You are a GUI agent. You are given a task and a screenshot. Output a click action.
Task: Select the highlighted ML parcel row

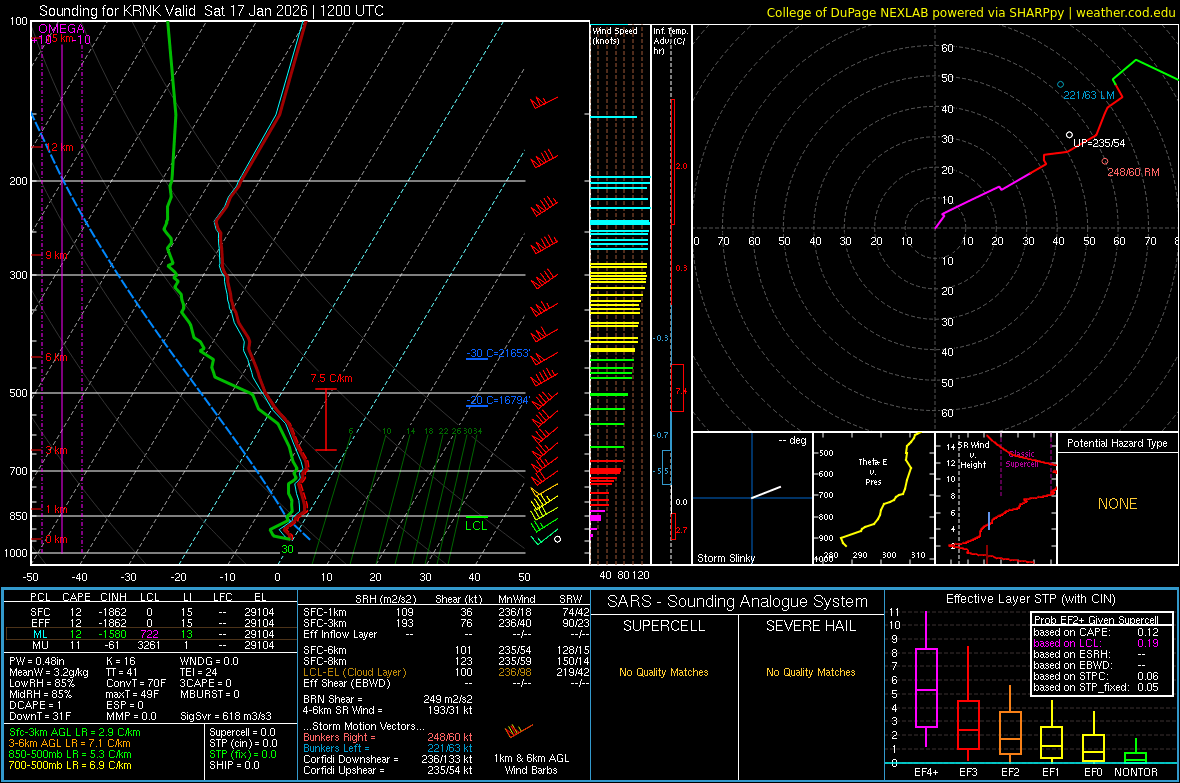tap(151, 635)
